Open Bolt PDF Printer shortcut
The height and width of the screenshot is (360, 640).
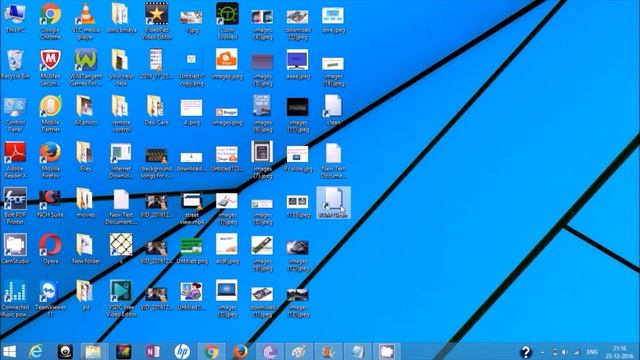[x=15, y=206]
